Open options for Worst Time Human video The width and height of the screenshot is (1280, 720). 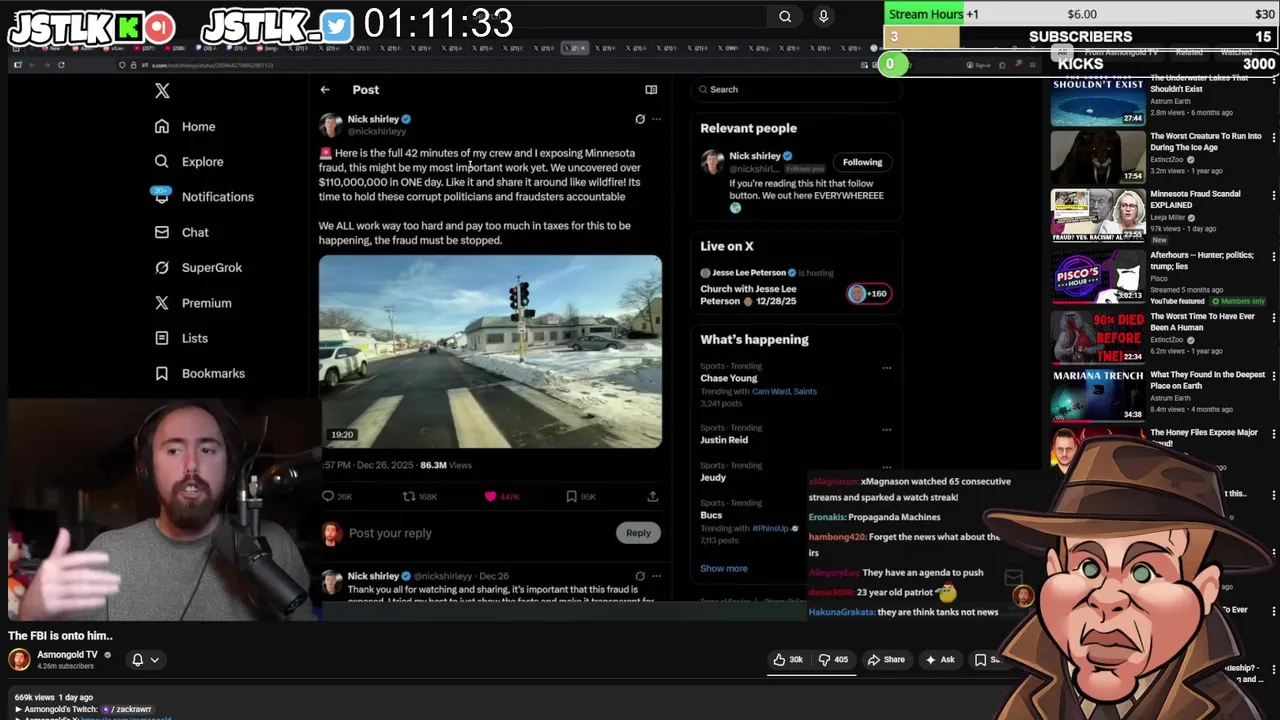tap(1273, 318)
